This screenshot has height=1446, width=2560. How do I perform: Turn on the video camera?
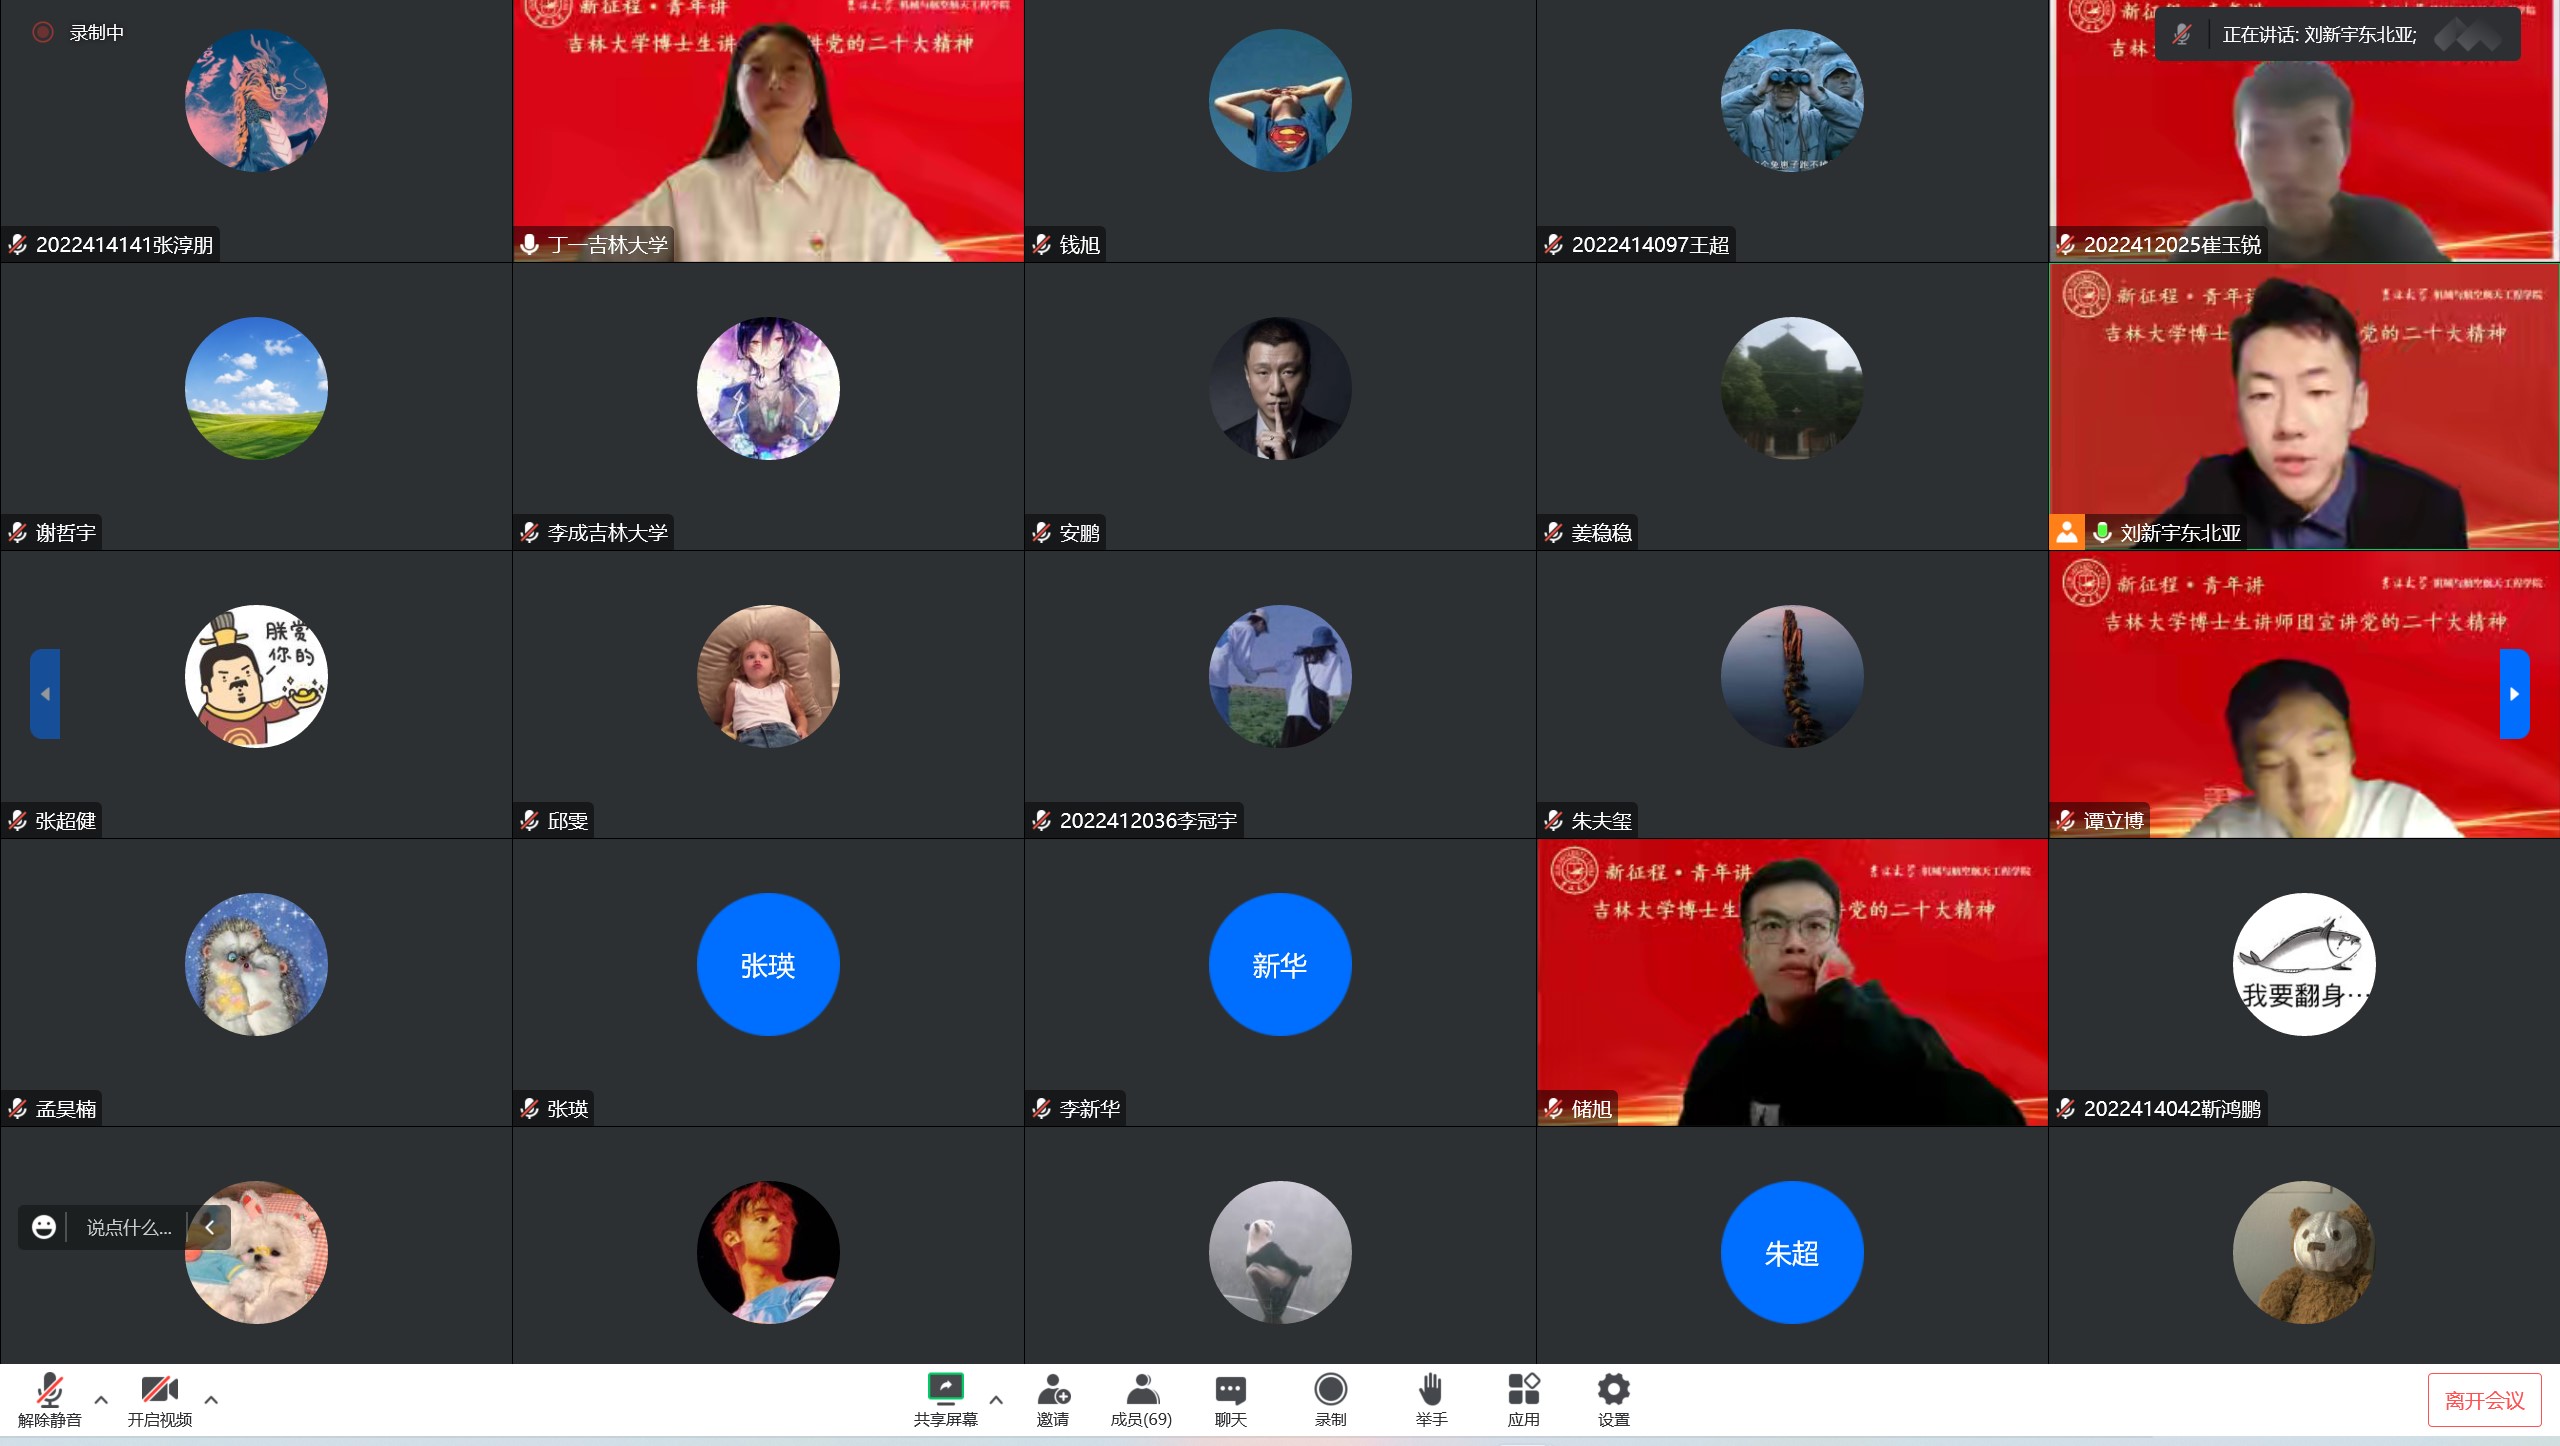(159, 1389)
